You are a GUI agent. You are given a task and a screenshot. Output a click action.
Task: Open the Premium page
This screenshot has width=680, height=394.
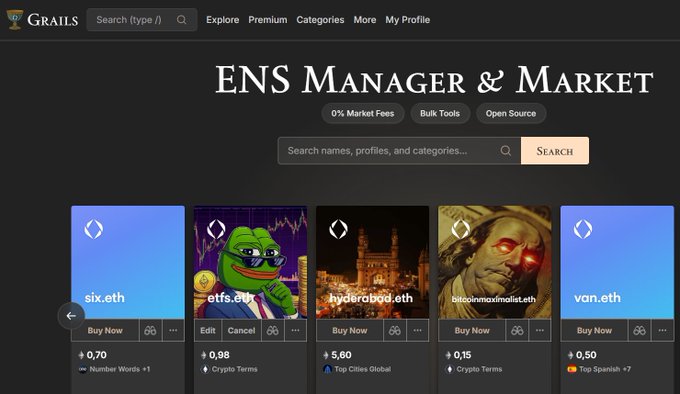[x=268, y=20]
